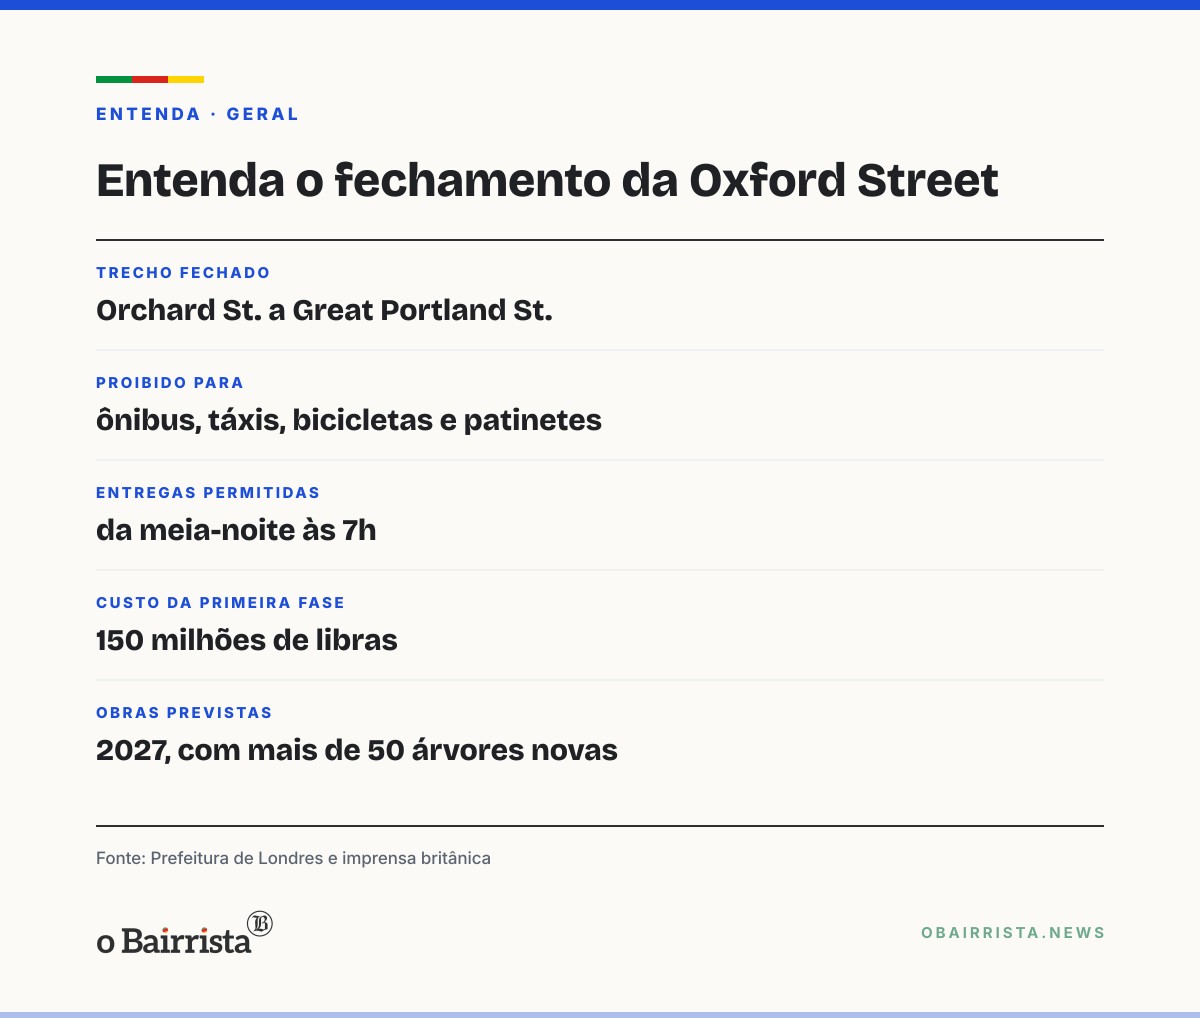Screen dimensions: 1200x1018
Task: Select the 'OBRAS PREVISTAS' label
Action: [x=184, y=713]
